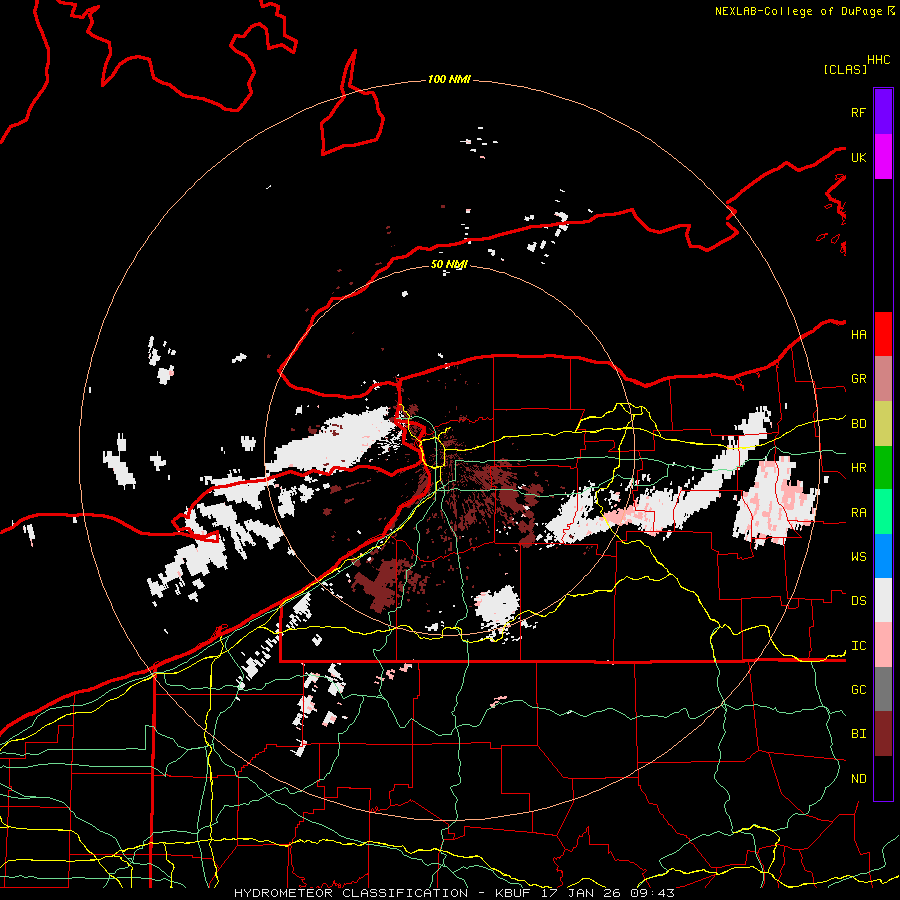Screen dimensions: 900x900
Task: Click the IC pink legend swatch
Action: click(x=883, y=645)
